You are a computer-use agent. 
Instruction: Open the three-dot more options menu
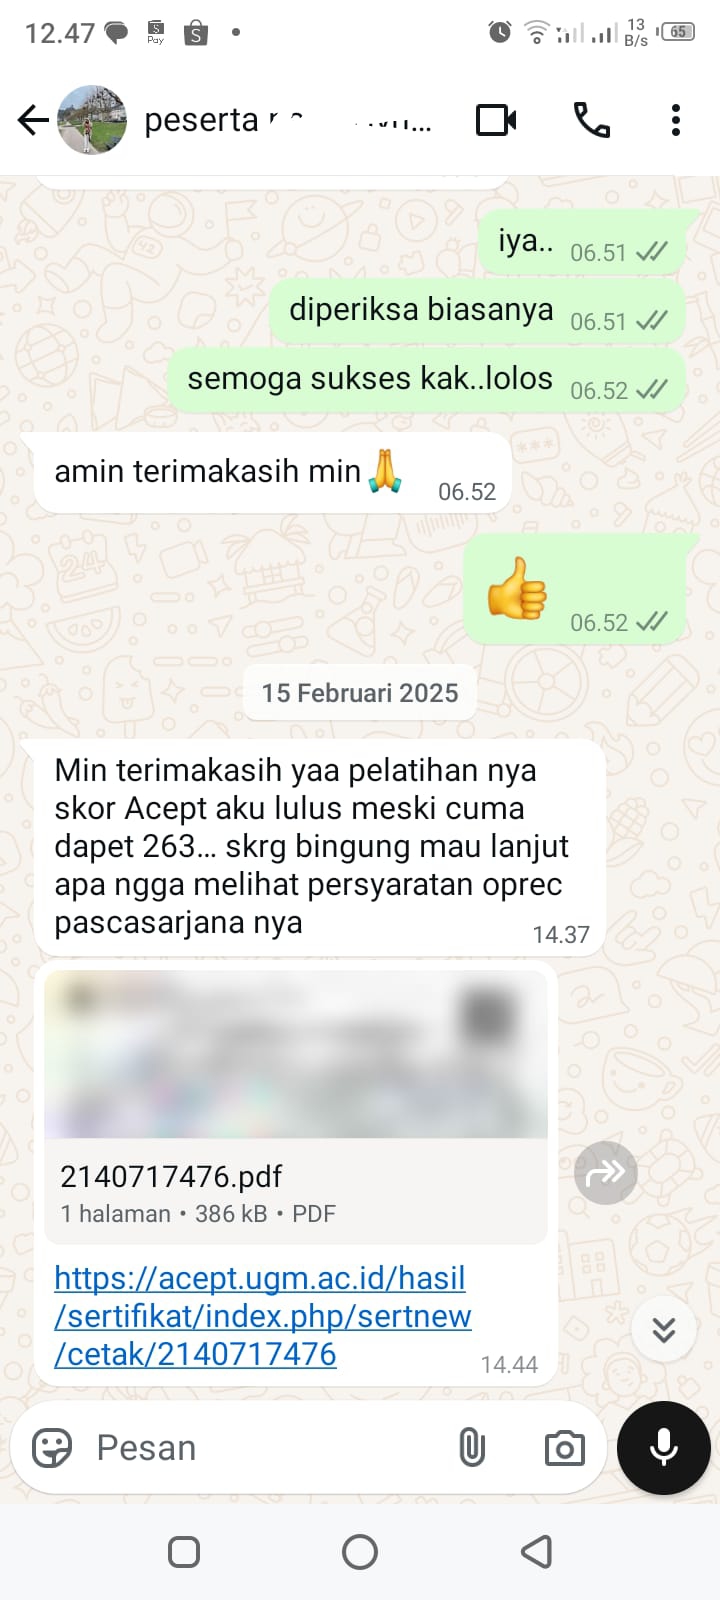pyautogui.click(x=676, y=120)
